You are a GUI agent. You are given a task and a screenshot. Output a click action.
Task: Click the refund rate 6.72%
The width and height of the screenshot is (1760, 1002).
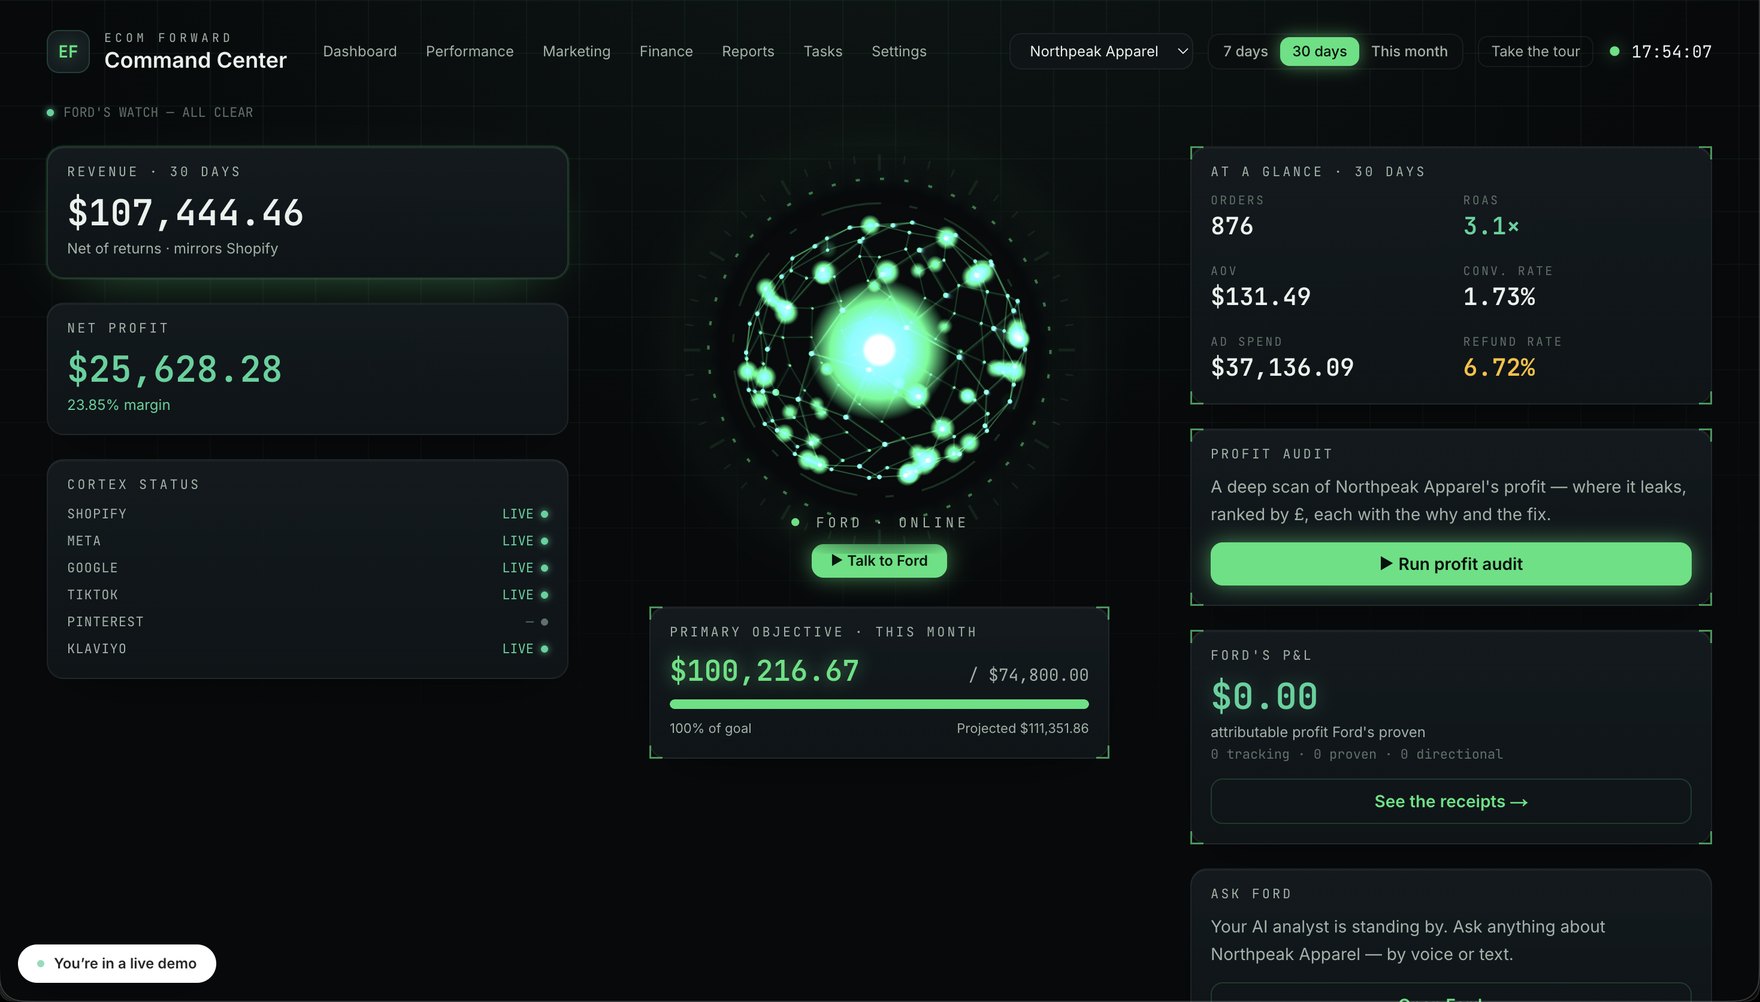point(1499,368)
